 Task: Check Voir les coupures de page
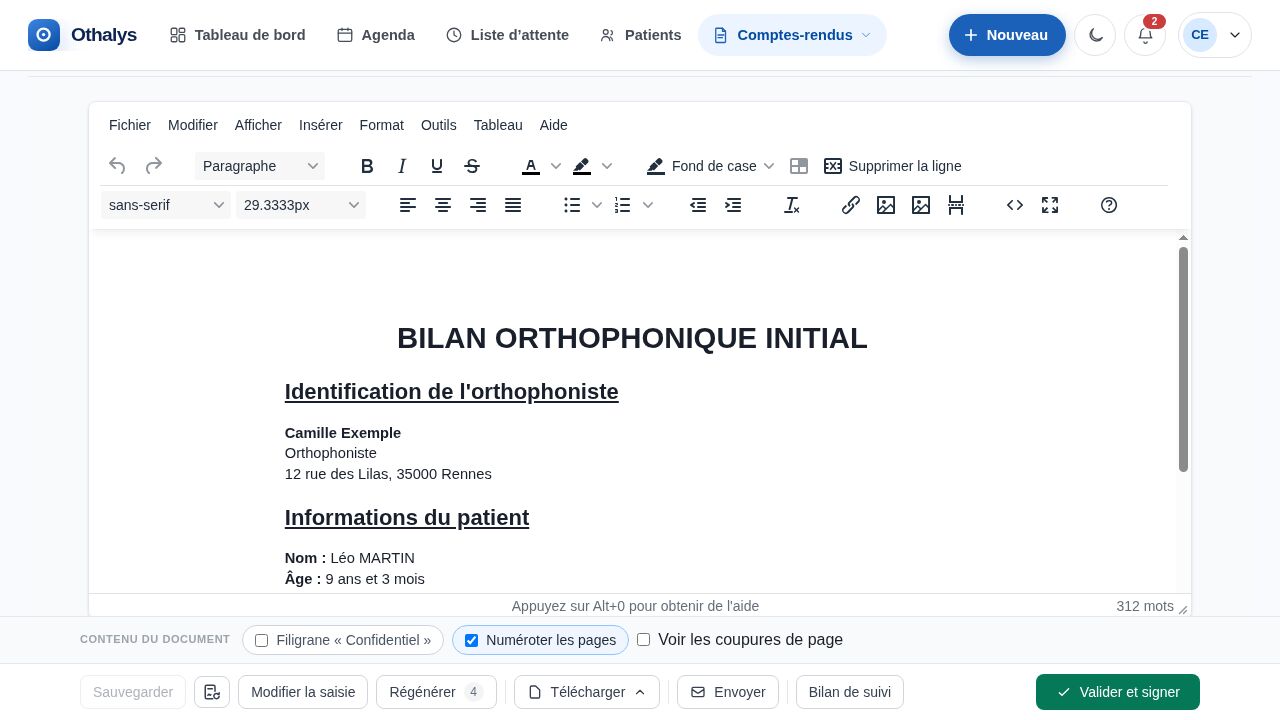pyautogui.click(x=644, y=640)
